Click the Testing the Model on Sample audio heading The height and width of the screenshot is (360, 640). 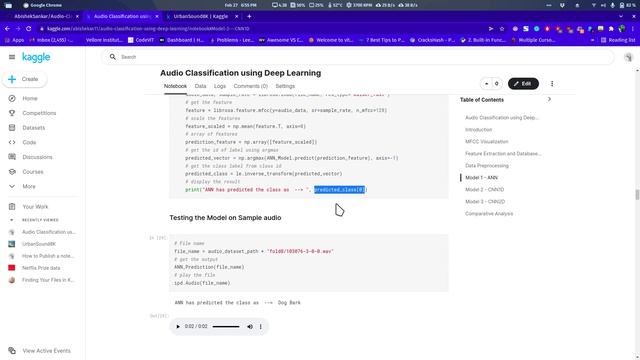click(225, 218)
